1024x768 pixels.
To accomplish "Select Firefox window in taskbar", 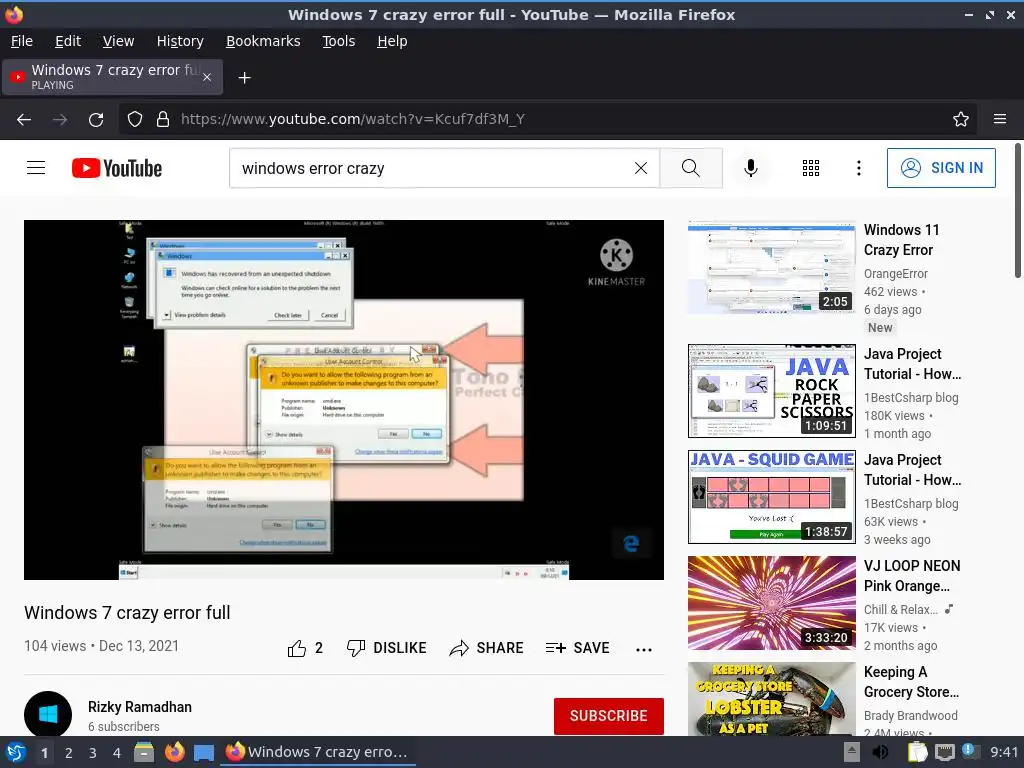I will 317,752.
